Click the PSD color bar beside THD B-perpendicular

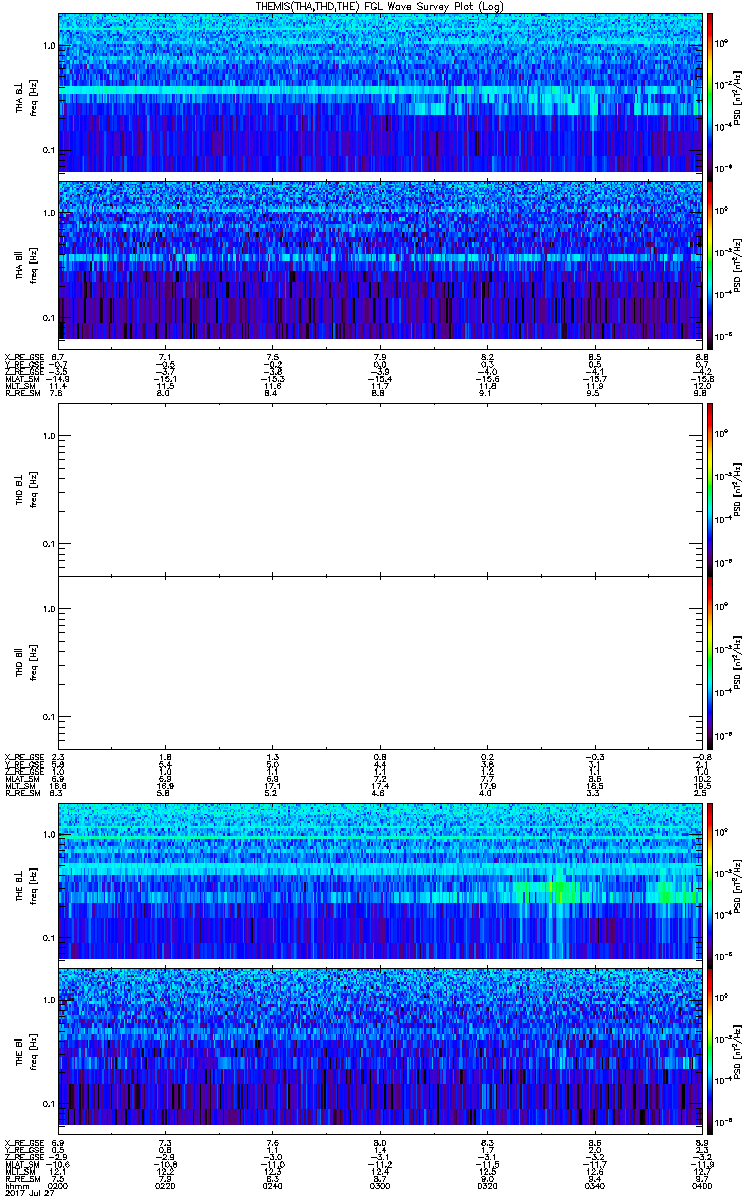click(710, 488)
